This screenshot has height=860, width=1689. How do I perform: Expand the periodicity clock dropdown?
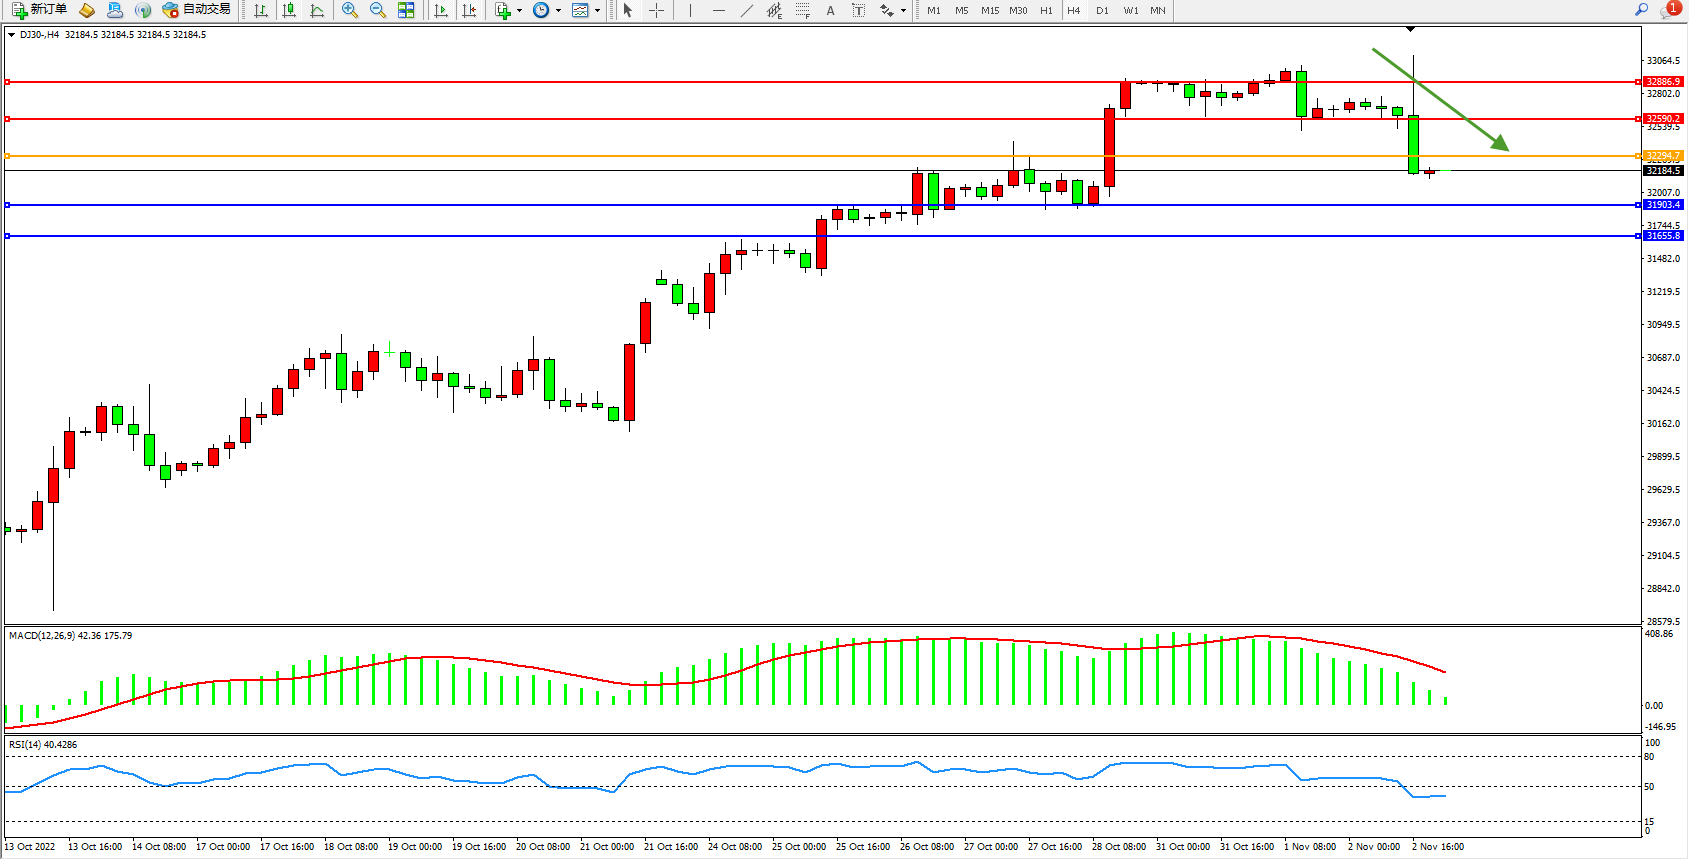click(x=558, y=11)
